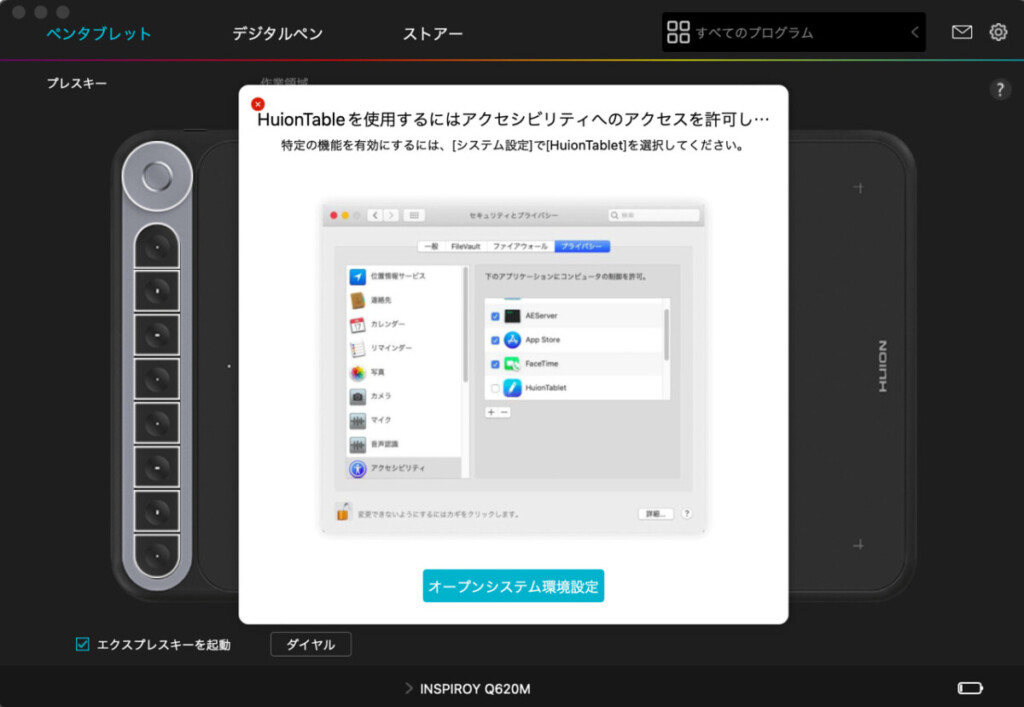Click the instruction text mentioning [システム設定]
The width and height of the screenshot is (1024, 707).
(x=513, y=146)
